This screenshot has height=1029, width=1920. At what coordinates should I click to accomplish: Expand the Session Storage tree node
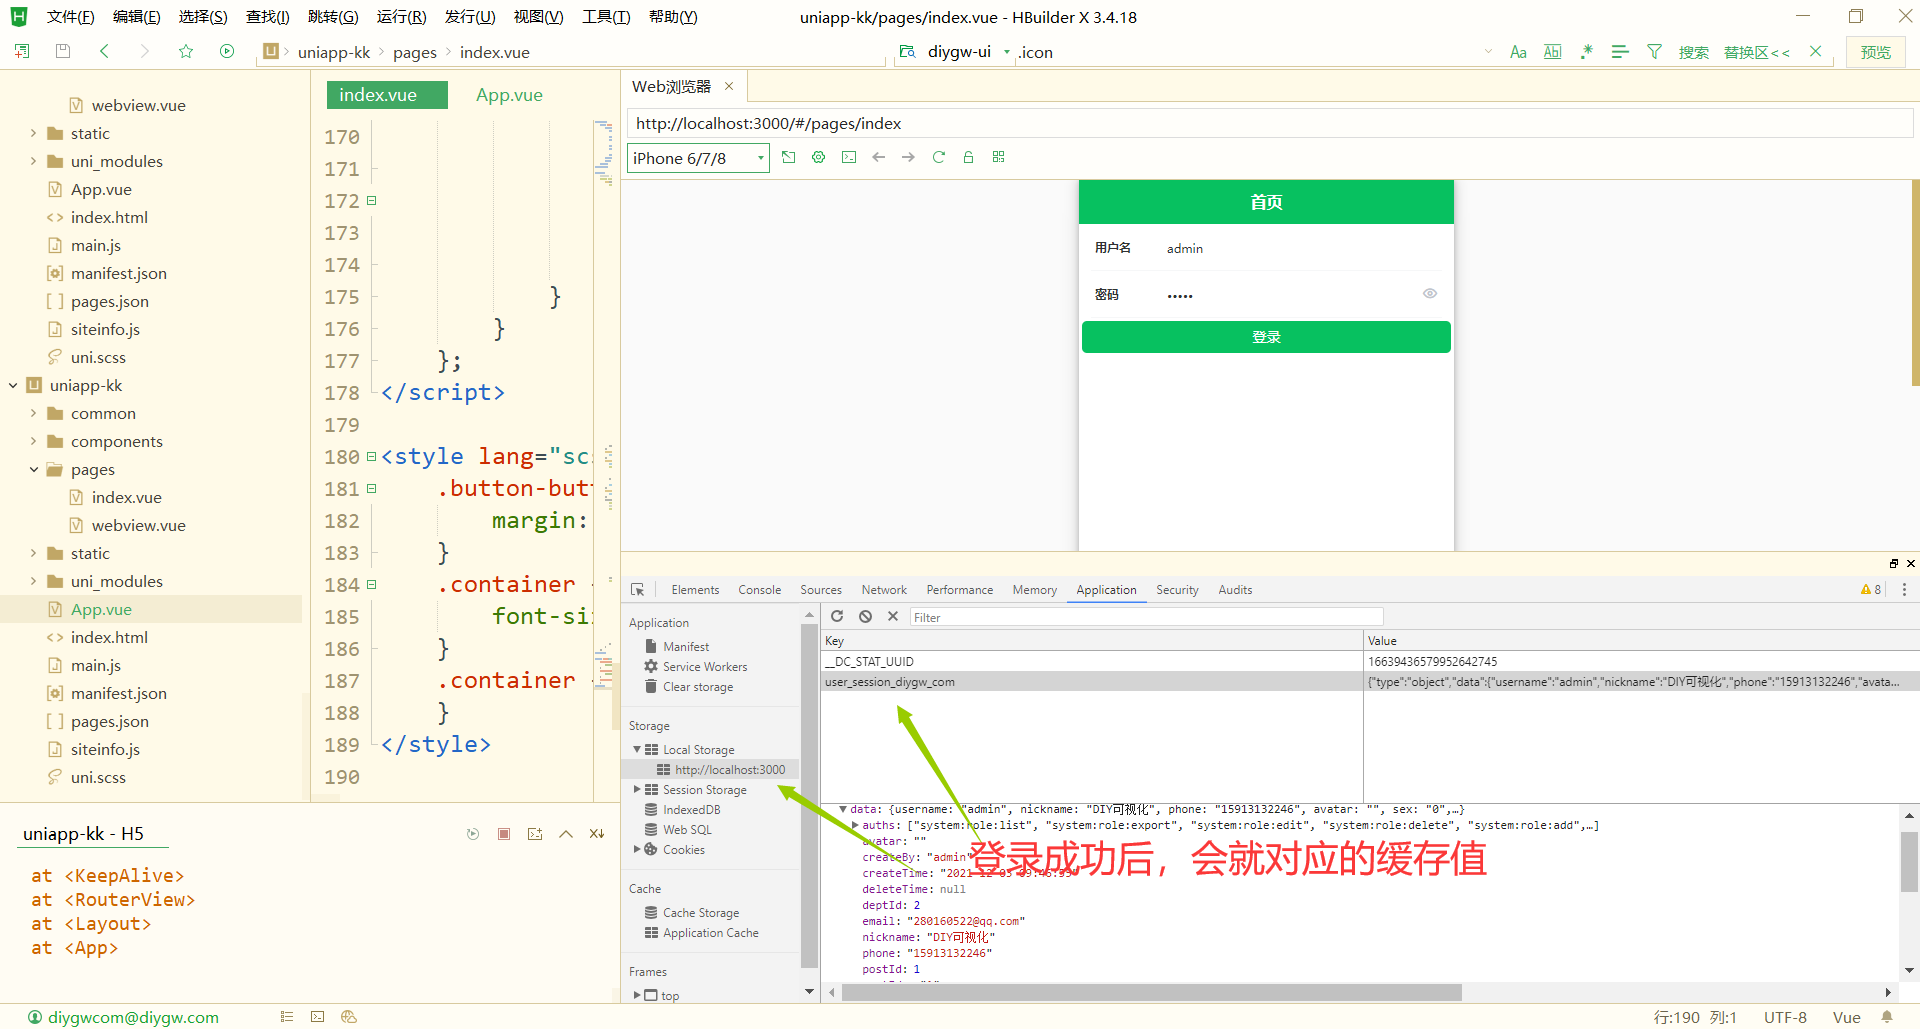(637, 789)
